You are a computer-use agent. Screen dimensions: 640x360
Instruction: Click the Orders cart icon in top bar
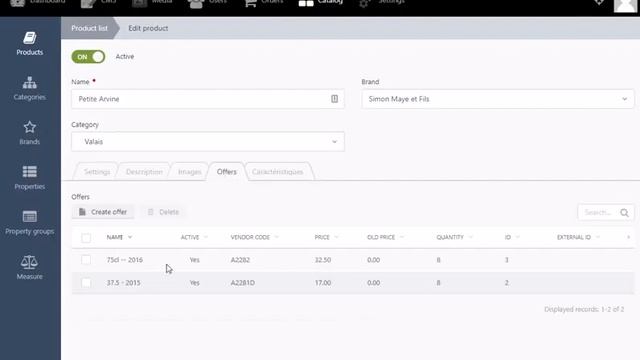(x=251, y=3)
